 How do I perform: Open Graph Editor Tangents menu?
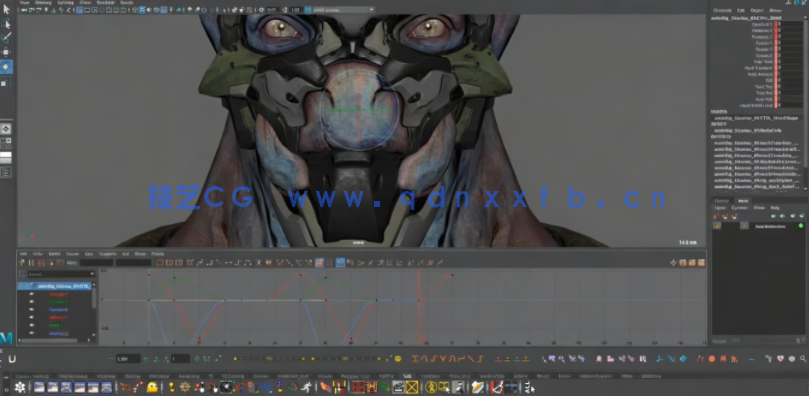(107, 254)
